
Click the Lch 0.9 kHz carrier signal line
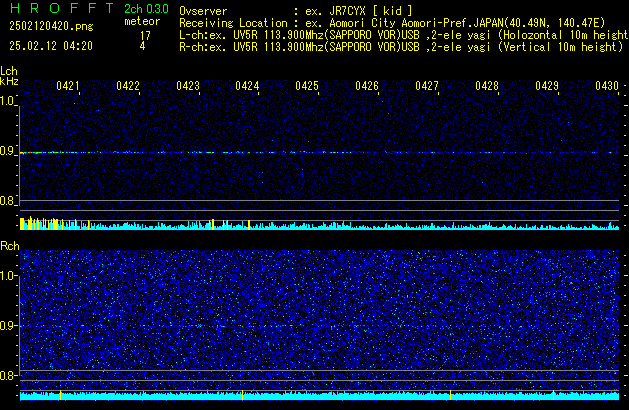coord(319,152)
